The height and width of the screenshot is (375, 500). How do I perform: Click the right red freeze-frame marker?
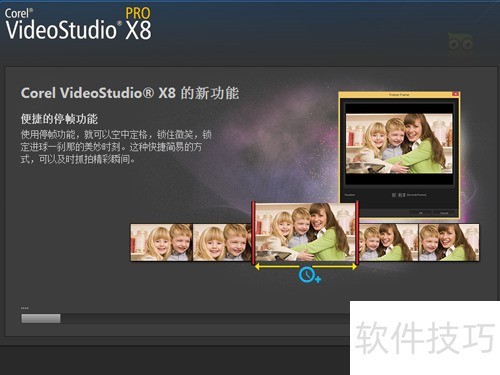click(357, 232)
